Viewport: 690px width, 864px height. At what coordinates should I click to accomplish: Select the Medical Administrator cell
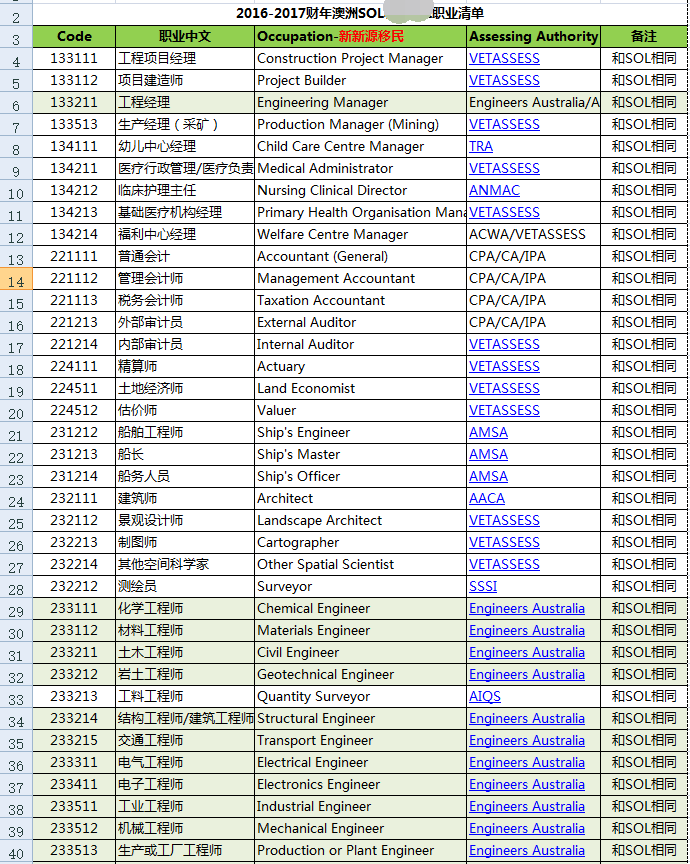(x=360, y=169)
